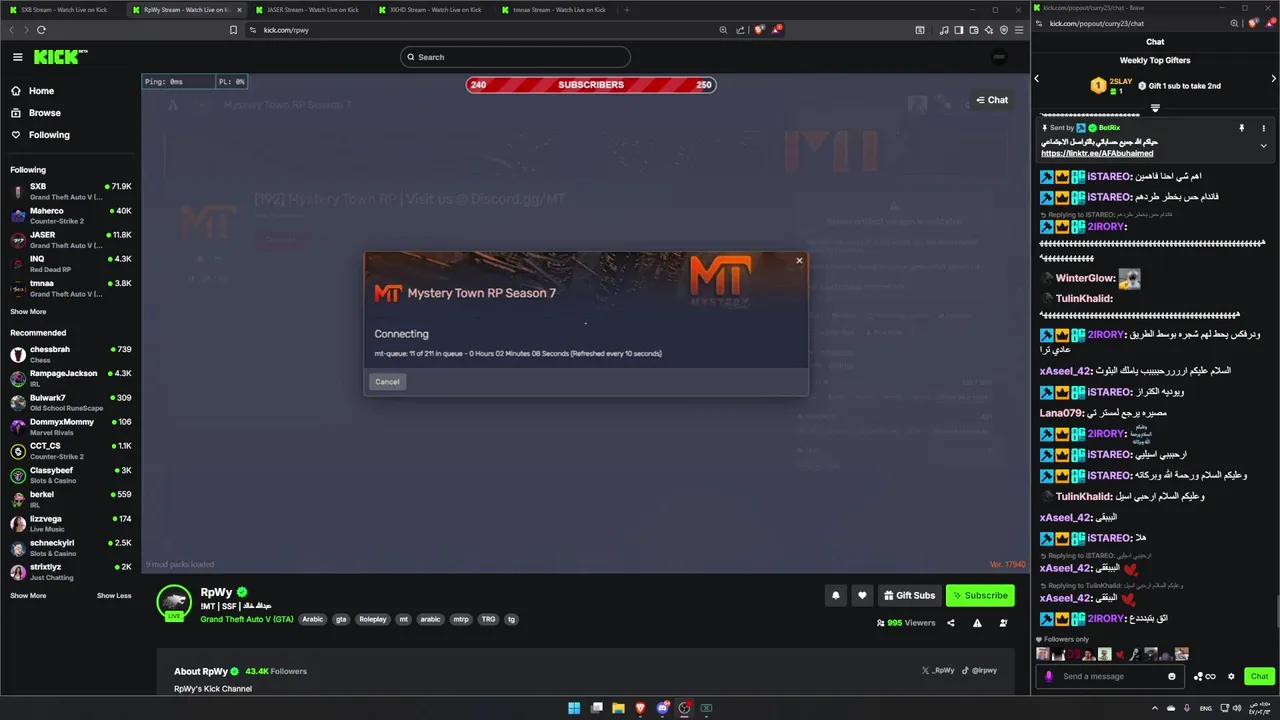Screen dimensions: 1280x720
Task: Subscribe to RpWy
Action: 980,595
